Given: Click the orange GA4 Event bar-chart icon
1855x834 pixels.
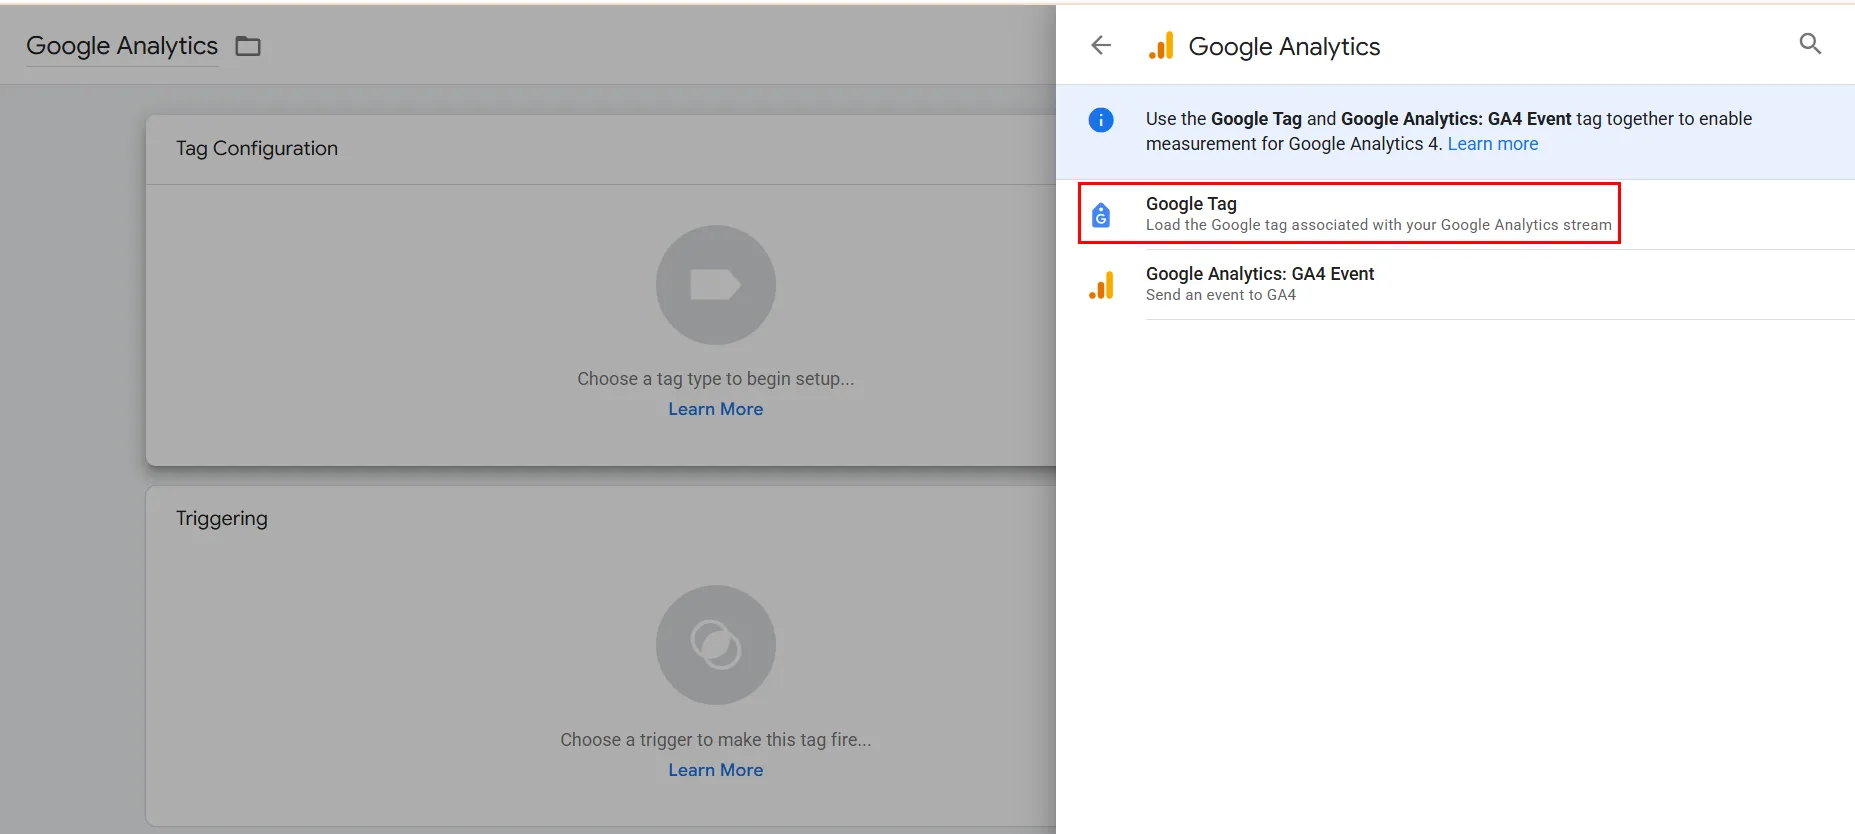Looking at the screenshot, I should coord(1101,285).
